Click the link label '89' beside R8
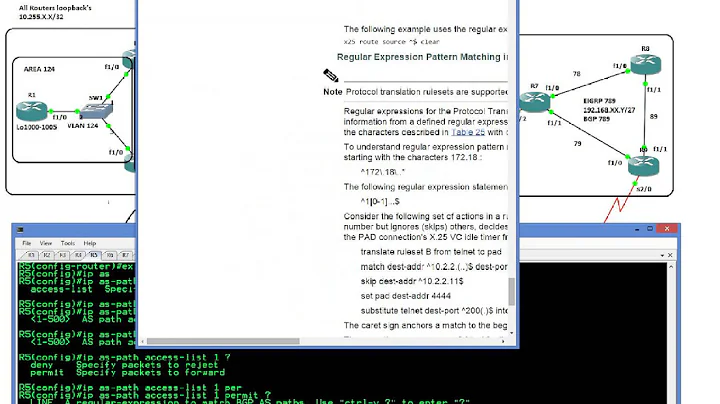 [x=654, y=117]
